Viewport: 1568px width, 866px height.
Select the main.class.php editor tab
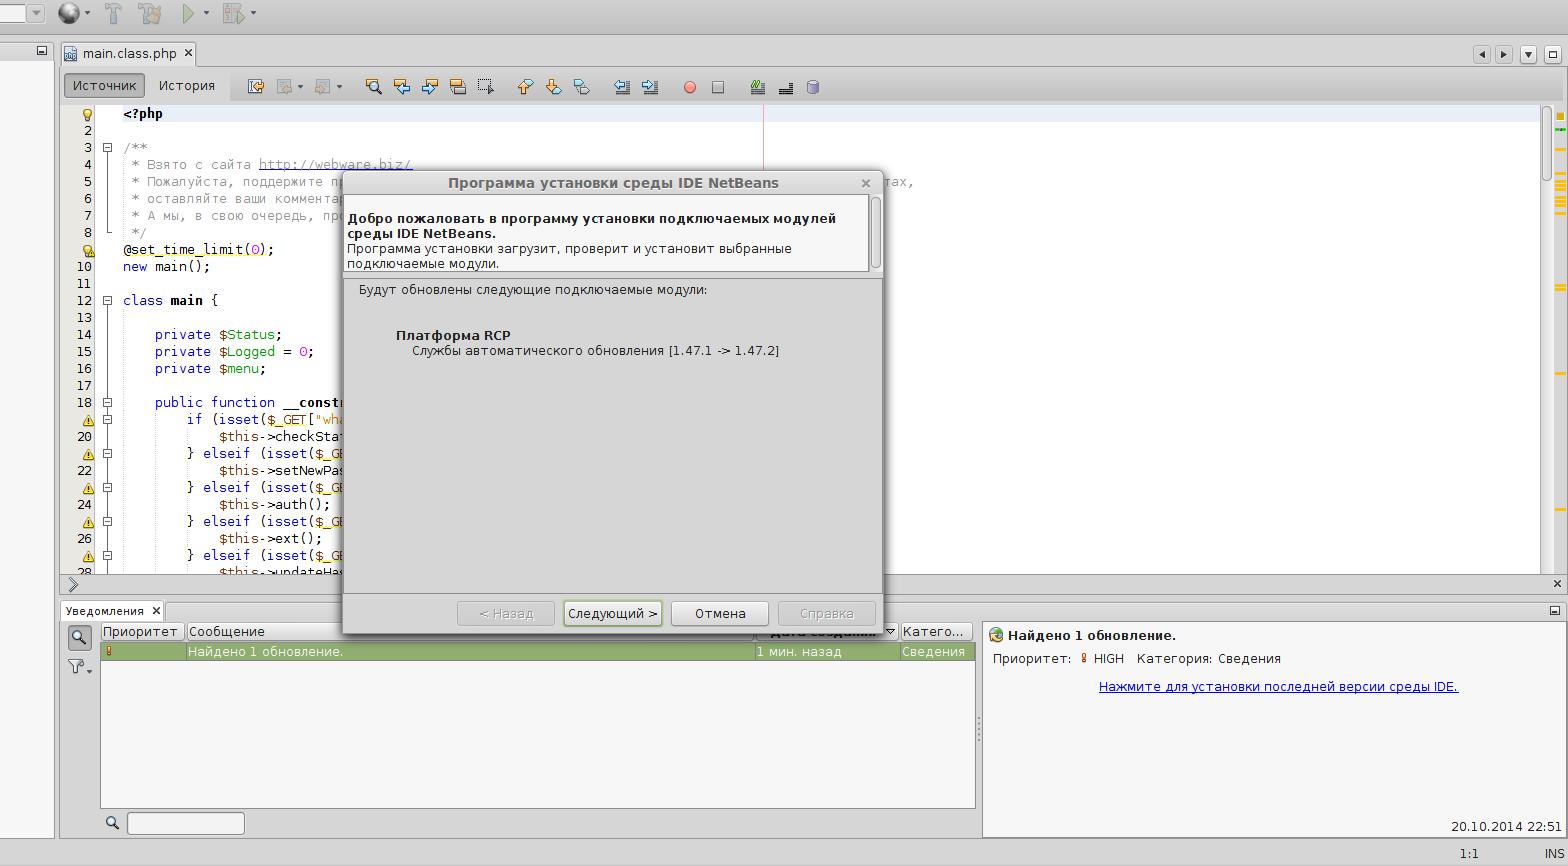pyautogui.click(x=129, y=53)
